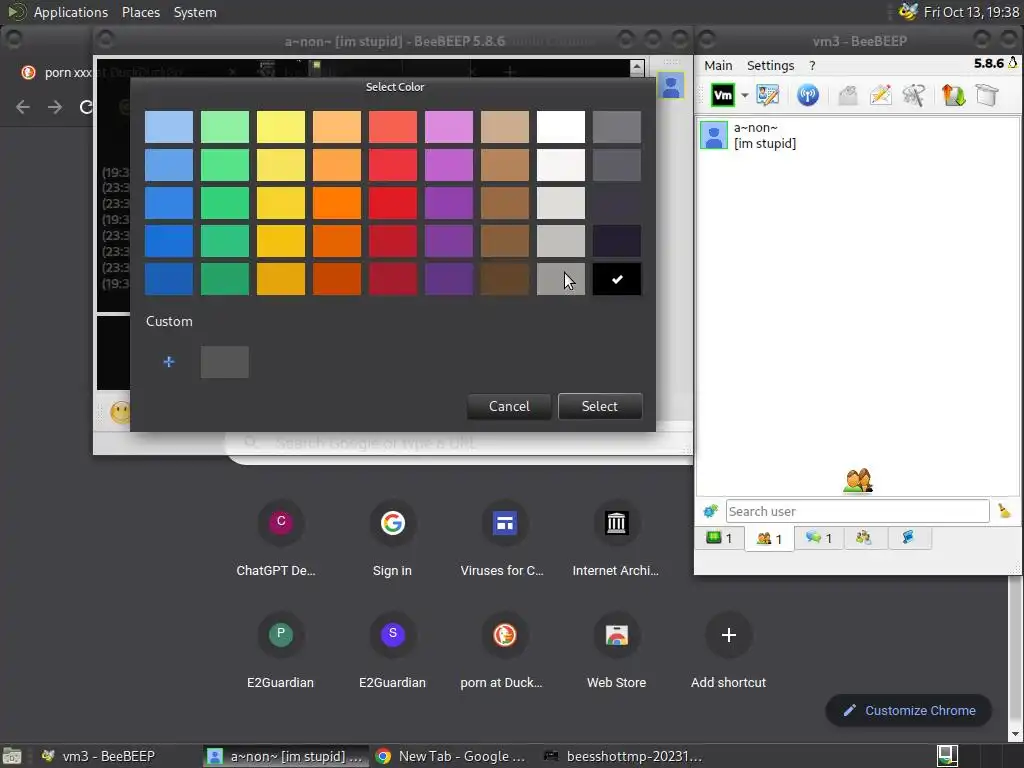Open the Internet Archi... shortcut
Viewport: 1024px width, 768px height.
click(616, 540)
